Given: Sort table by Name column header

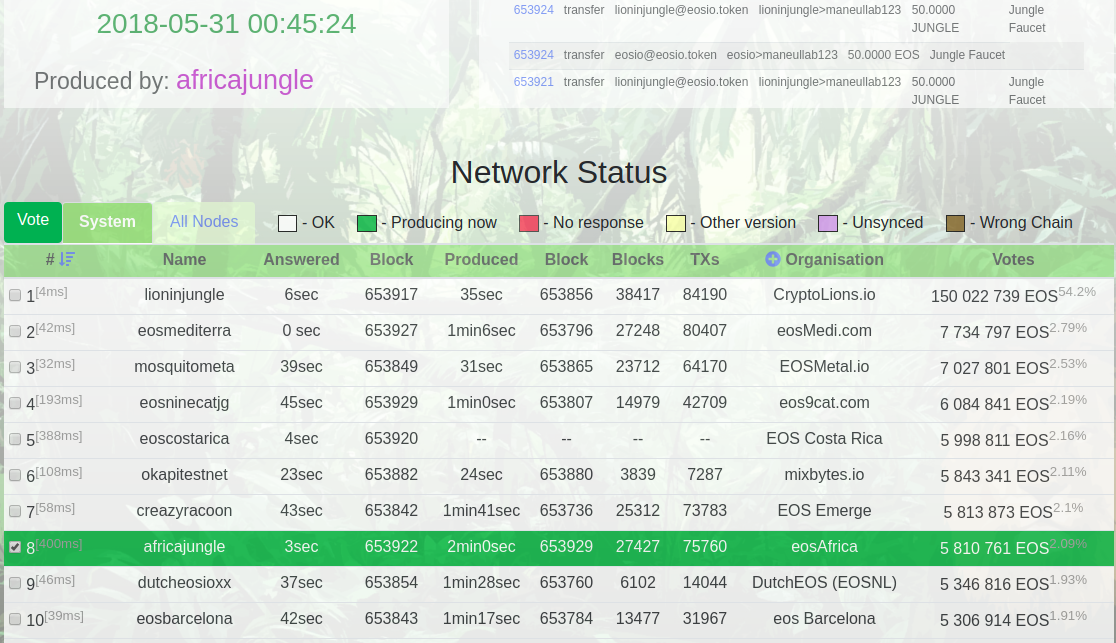Looking at the screenshot, I should (184, 260).
